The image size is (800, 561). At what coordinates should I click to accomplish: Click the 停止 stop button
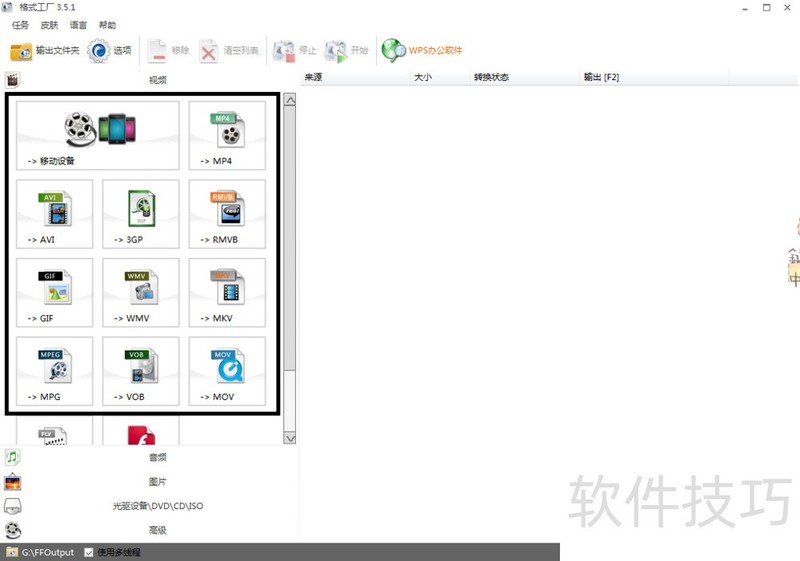[x=295, y=50]
